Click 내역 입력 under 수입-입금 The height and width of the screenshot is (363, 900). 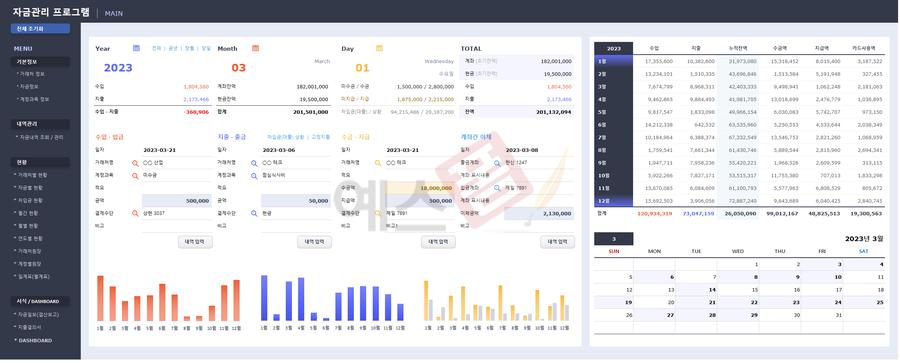point(195,242)
